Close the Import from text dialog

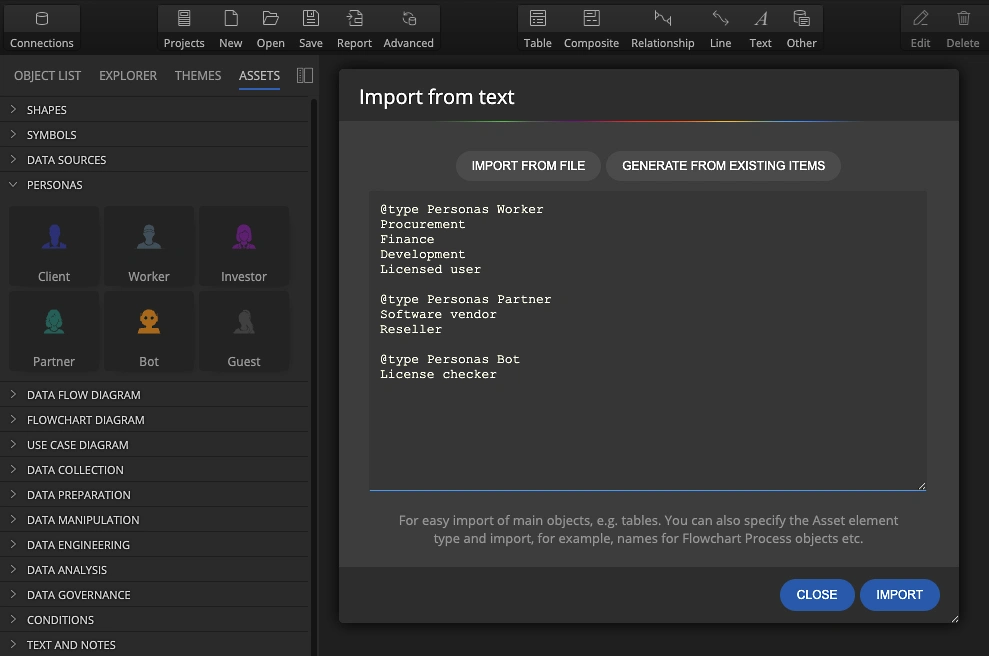pos(817,595)
